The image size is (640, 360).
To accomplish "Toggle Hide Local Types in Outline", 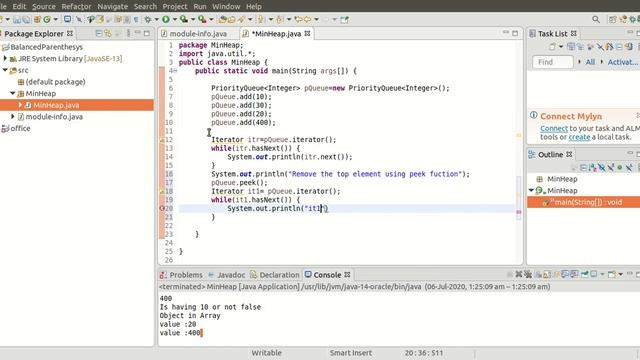I will 629,167.
